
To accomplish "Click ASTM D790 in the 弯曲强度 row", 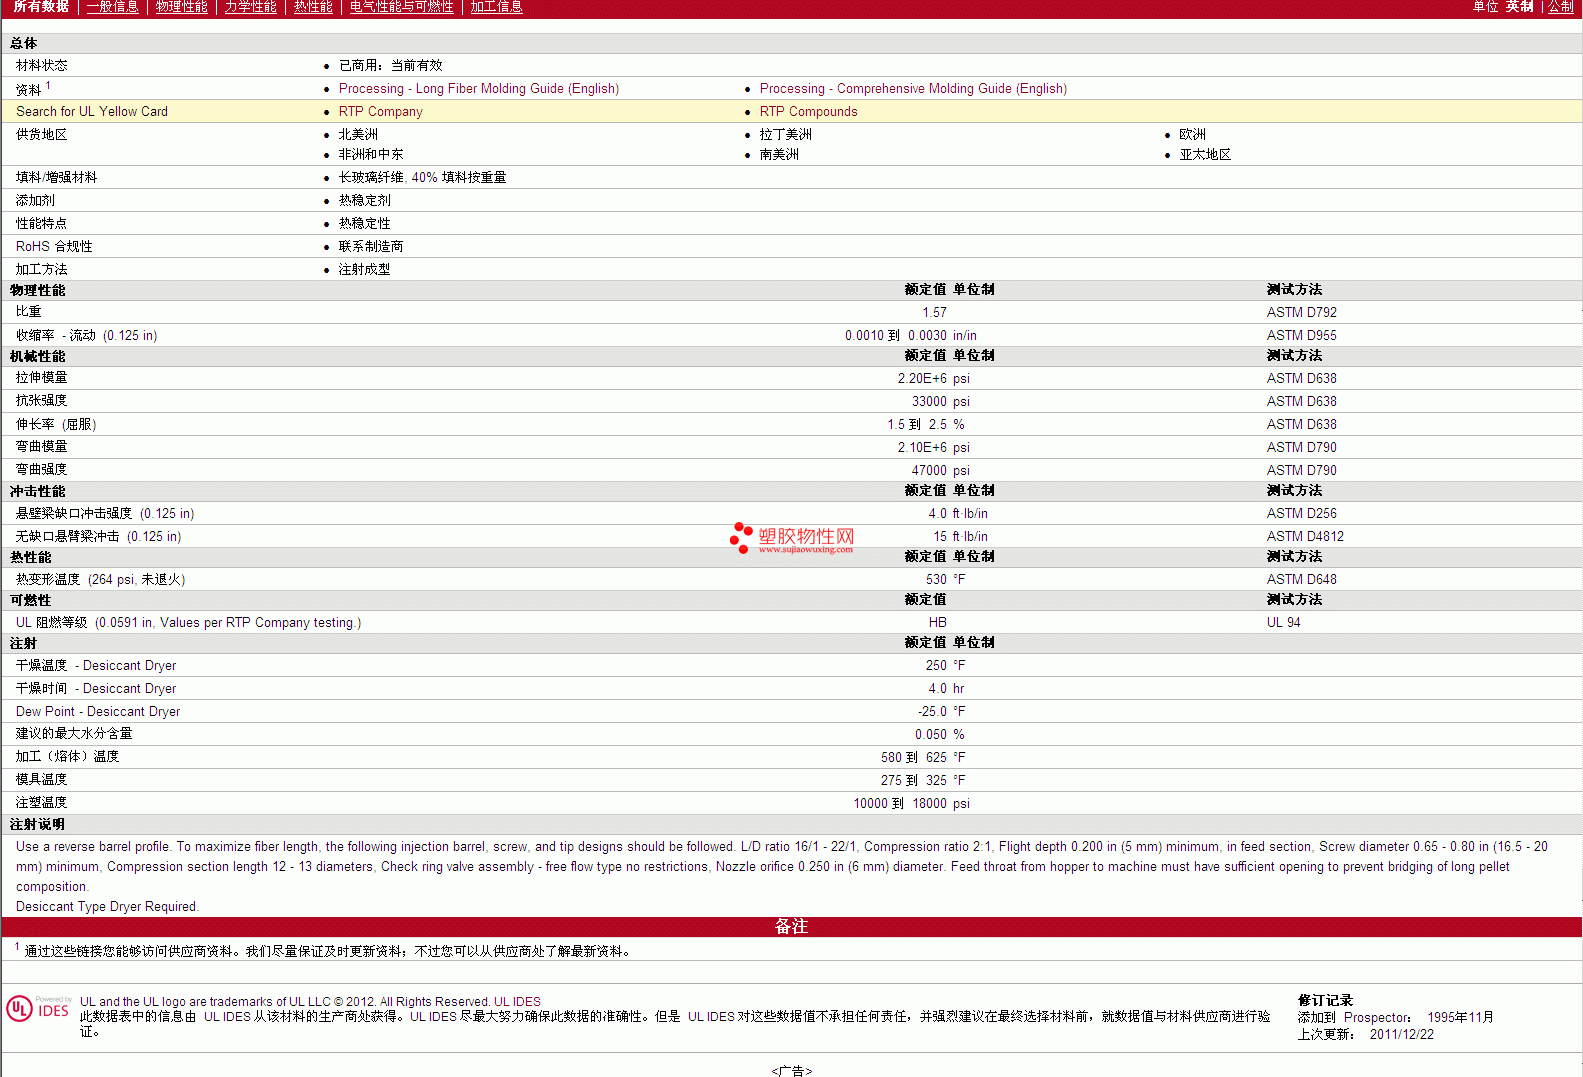I will pos(1302,471).
